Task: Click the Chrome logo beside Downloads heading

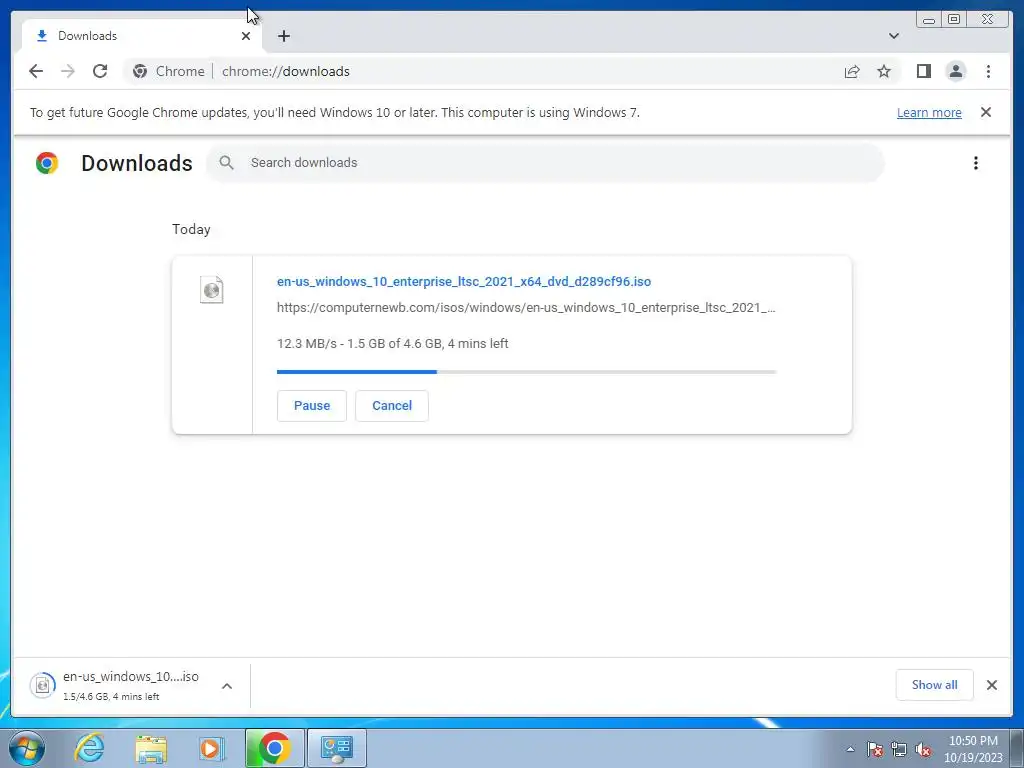Action: pos(46,163)
